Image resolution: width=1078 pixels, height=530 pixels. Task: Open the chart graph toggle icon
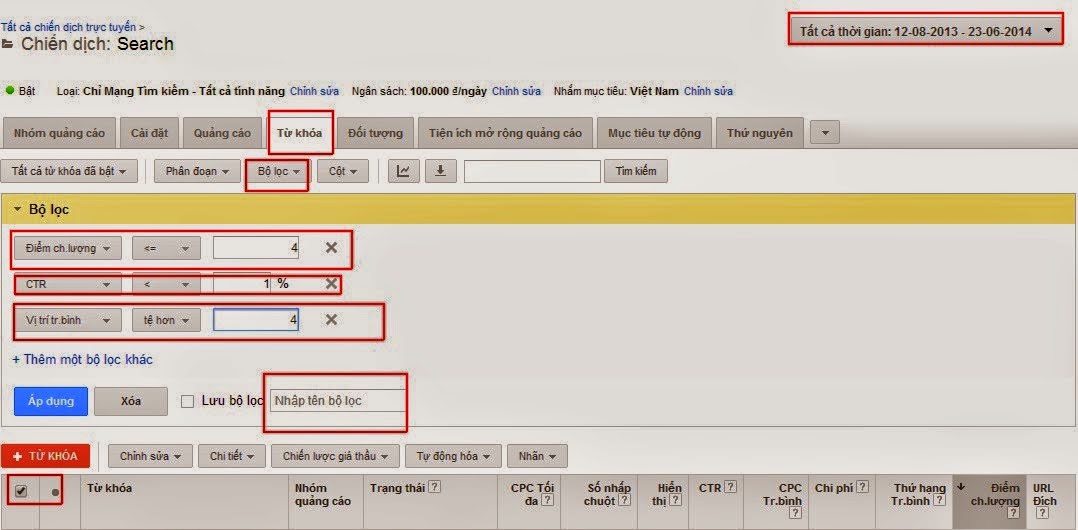point(404,171)
